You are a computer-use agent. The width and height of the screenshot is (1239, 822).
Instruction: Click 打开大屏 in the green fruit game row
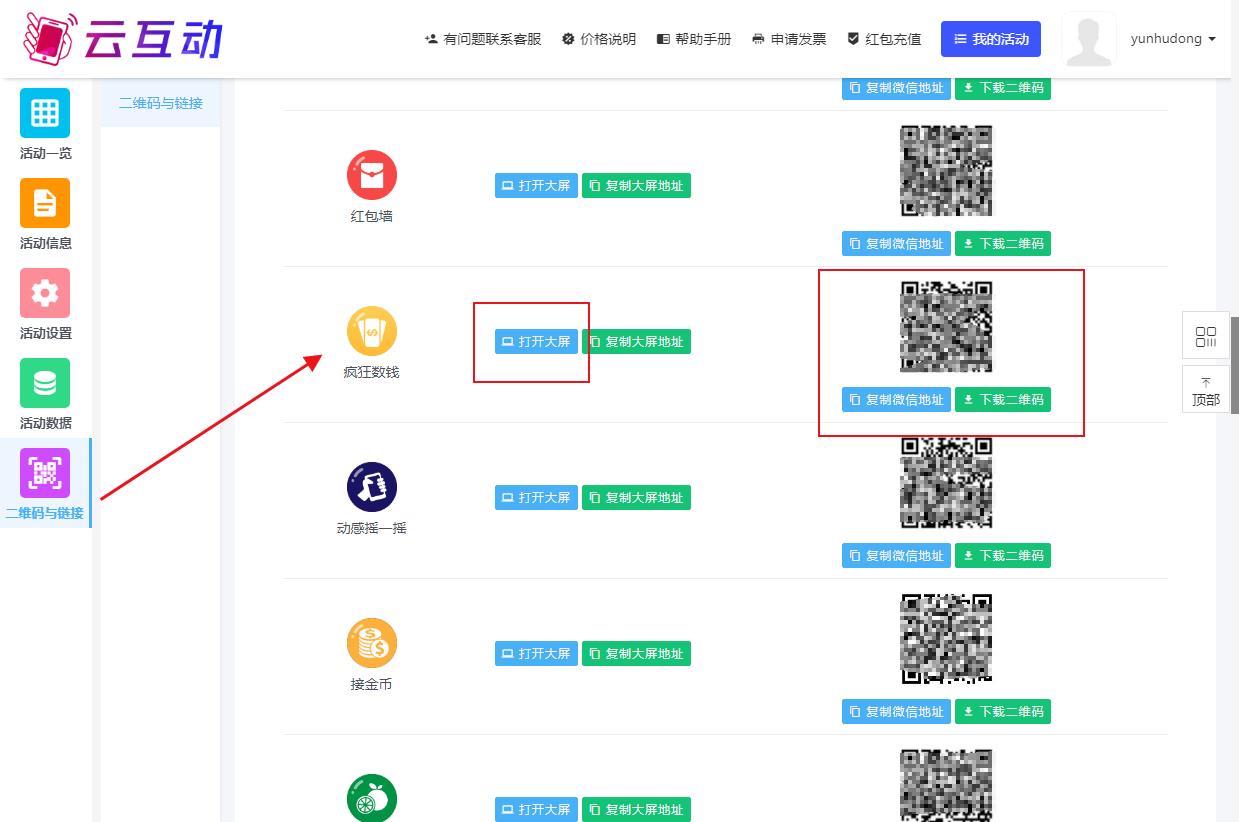[x=536, y=810]
